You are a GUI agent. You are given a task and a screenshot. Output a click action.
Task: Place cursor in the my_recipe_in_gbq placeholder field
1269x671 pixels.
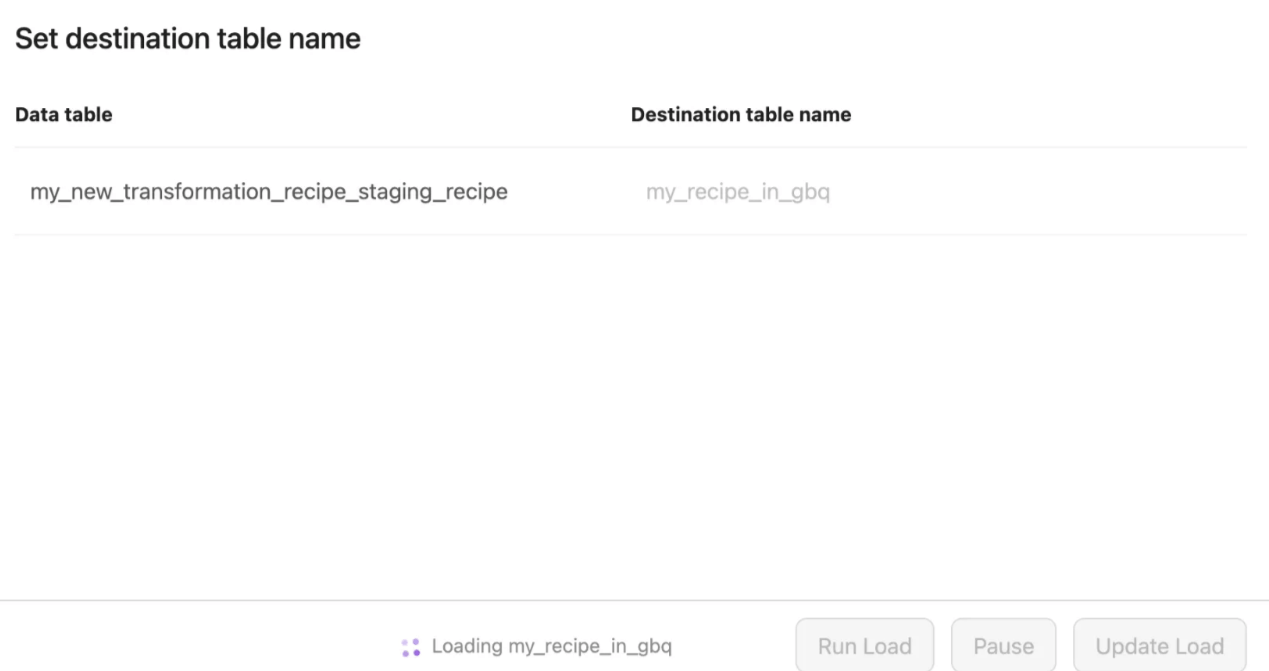coord(738,192)
